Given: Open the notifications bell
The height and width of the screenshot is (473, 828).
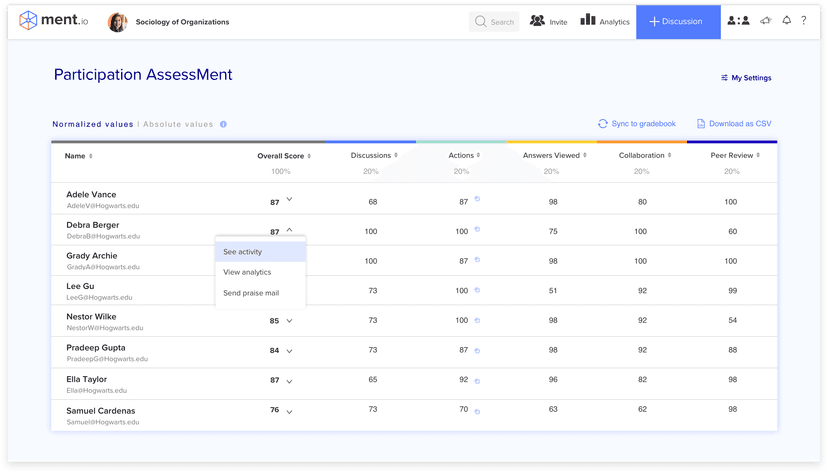Looking at the screenshot, I should [x=786, y=21].
